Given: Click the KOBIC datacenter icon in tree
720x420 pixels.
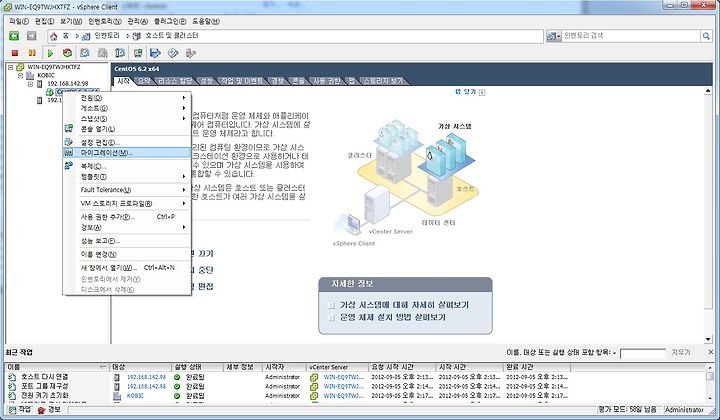Looking at the screenshot, I should (30, 75).
